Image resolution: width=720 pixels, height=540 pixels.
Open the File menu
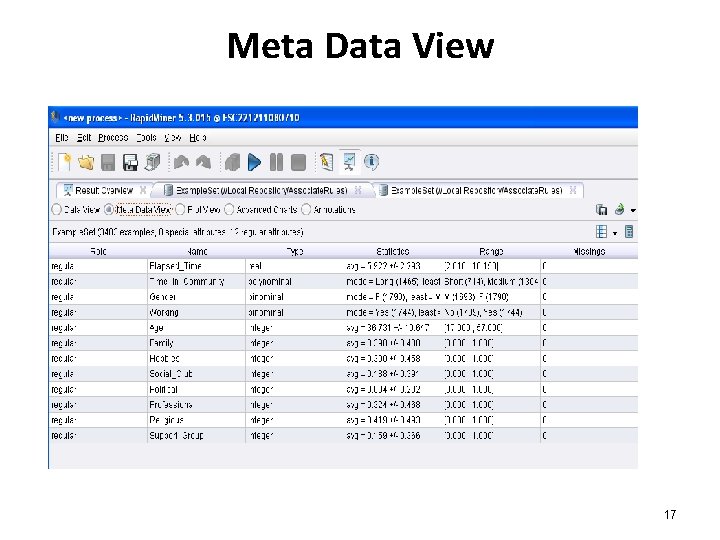[62, 138]
